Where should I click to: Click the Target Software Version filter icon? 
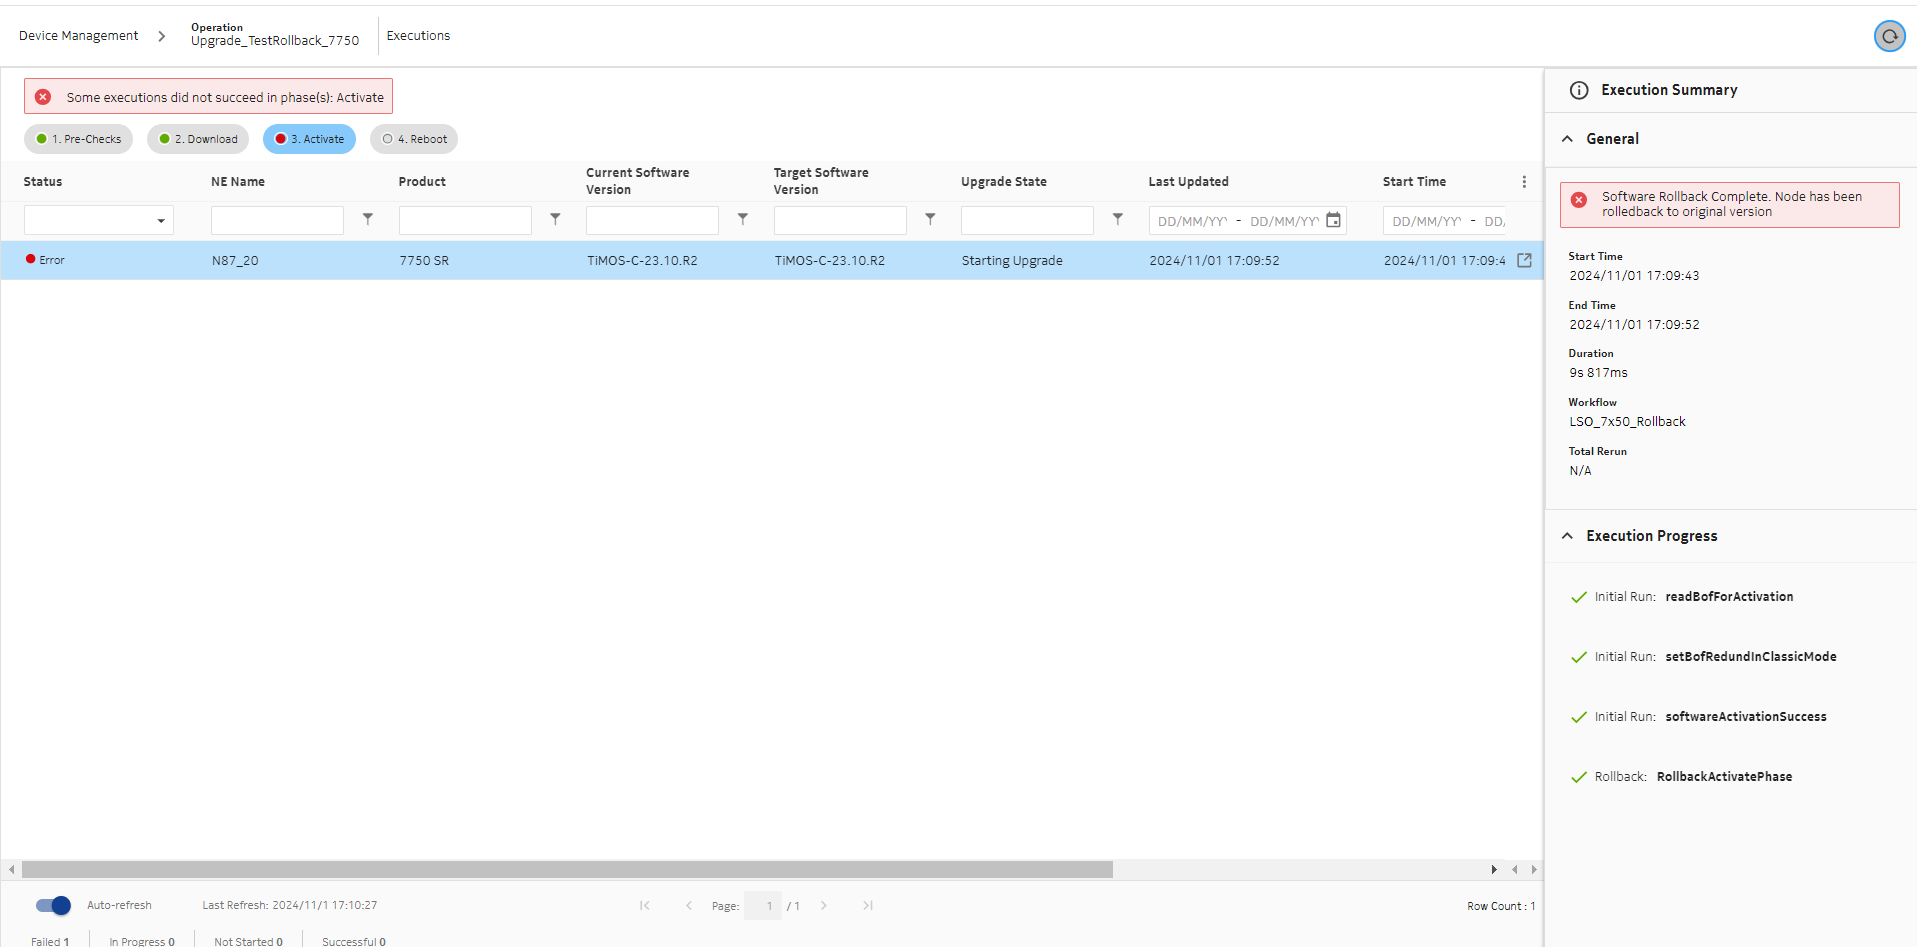point(930,219)
